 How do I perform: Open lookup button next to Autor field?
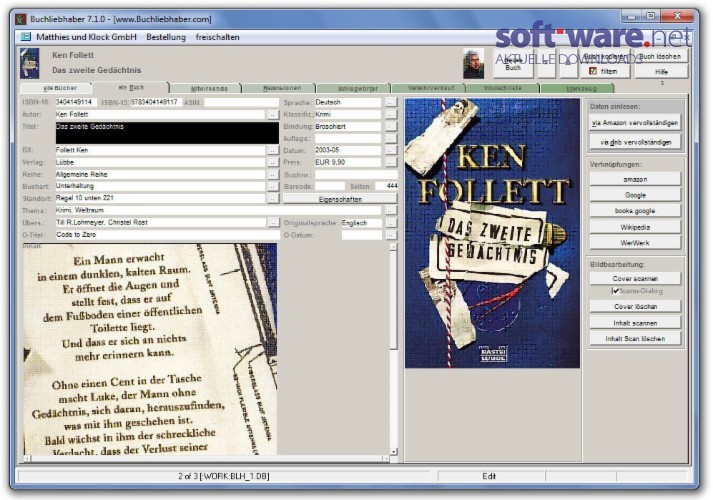click(x=272, y=115)
